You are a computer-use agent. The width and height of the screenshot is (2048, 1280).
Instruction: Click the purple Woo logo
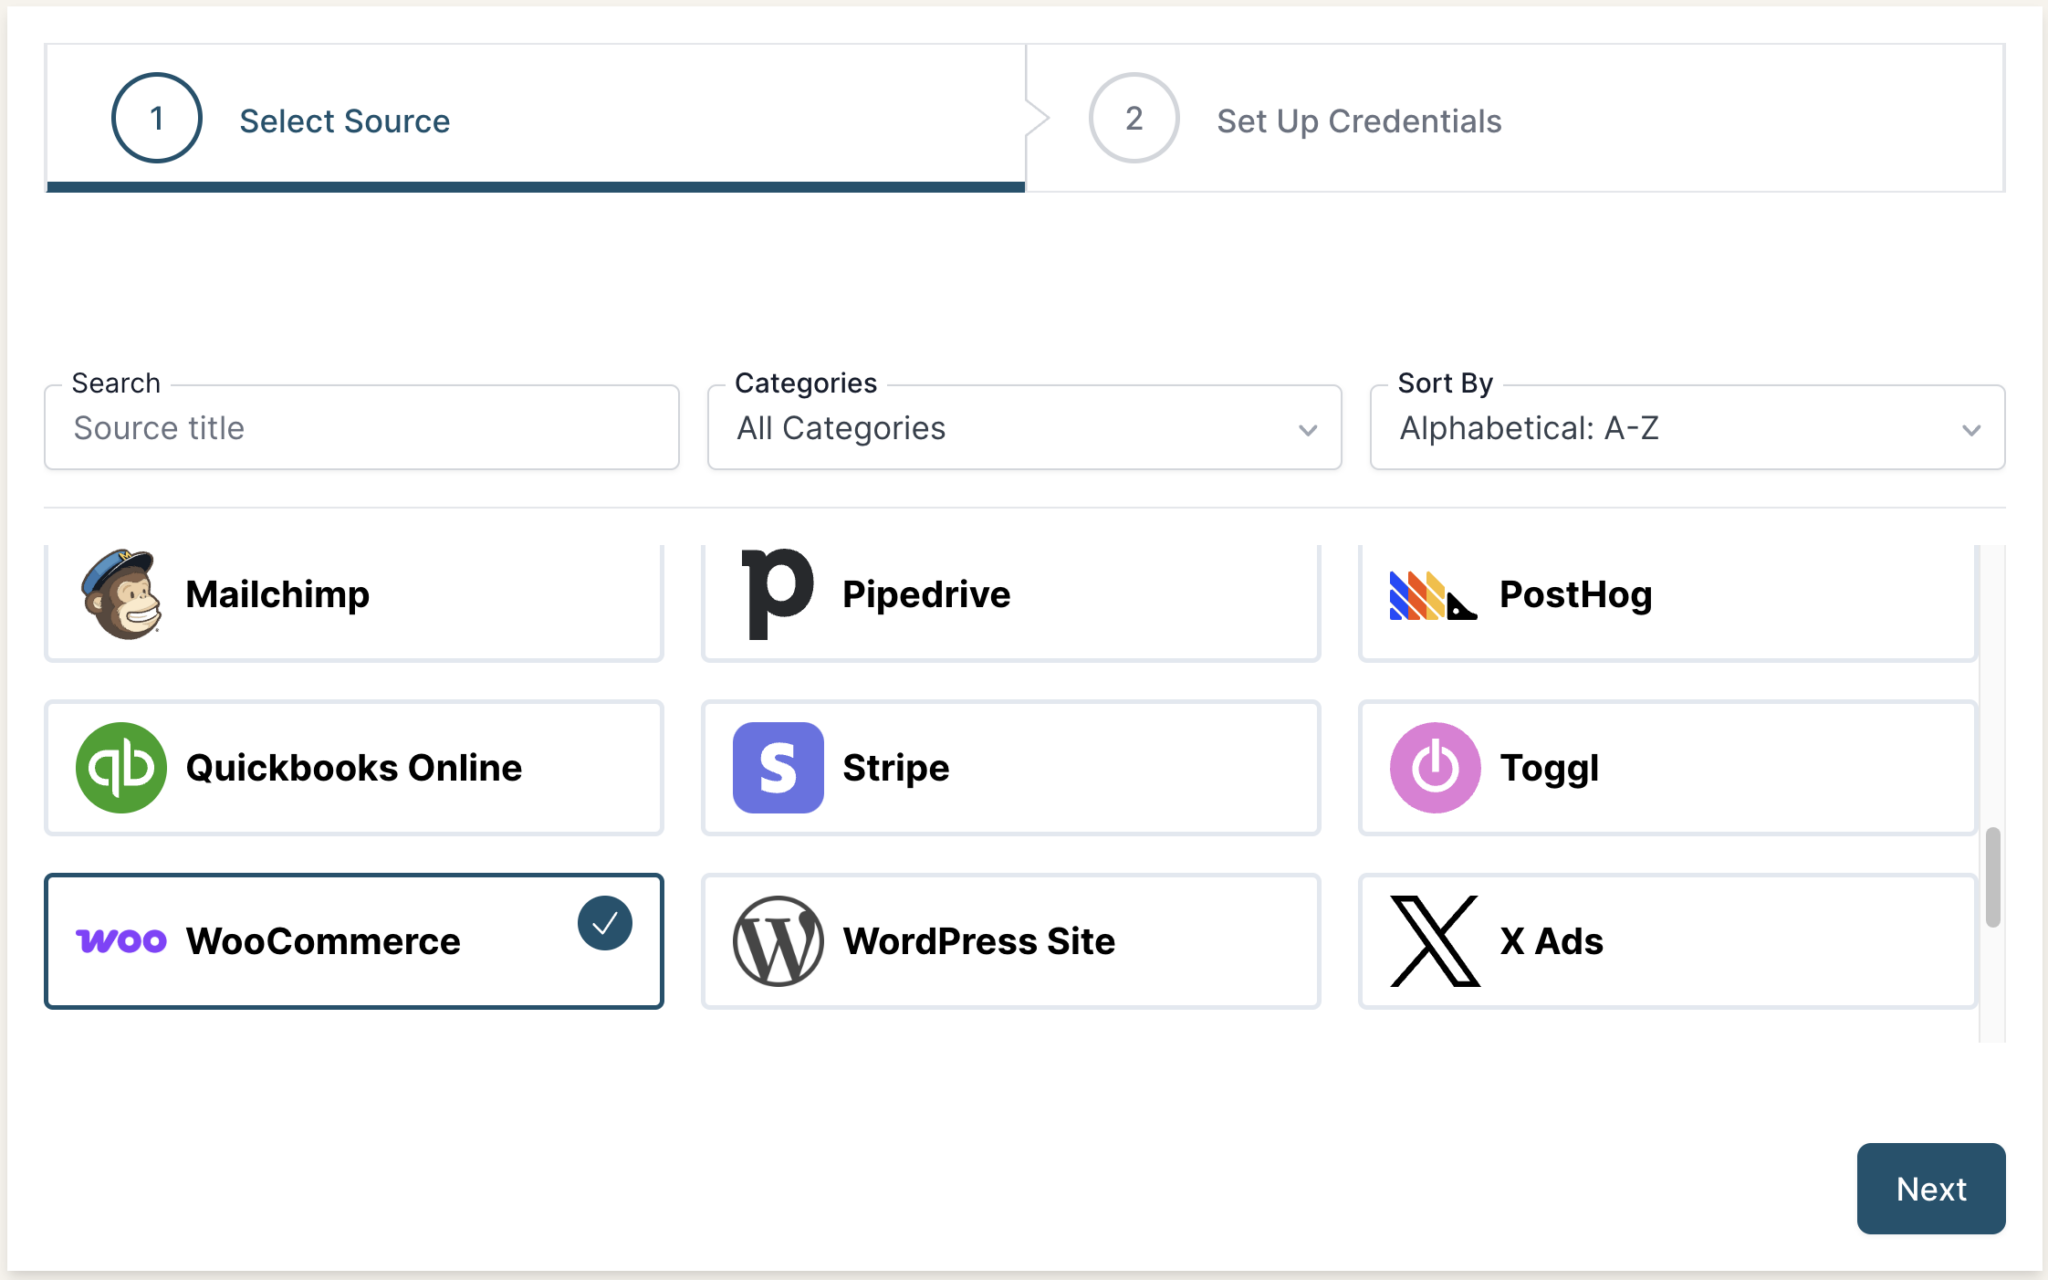pyautogui.click(x=120, y=941)
